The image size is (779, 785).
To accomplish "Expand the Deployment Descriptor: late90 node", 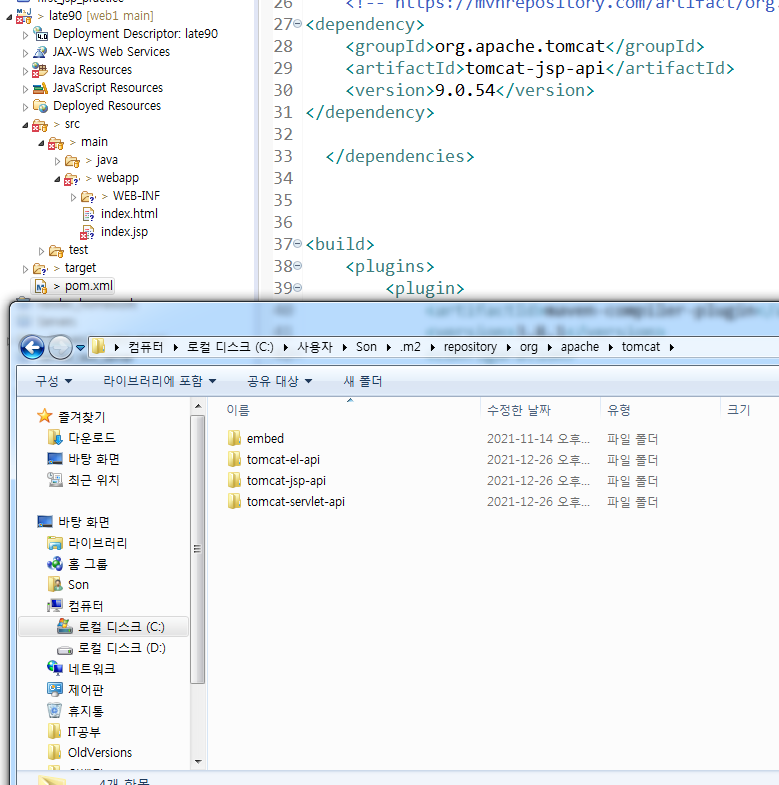I will (26, 35).
